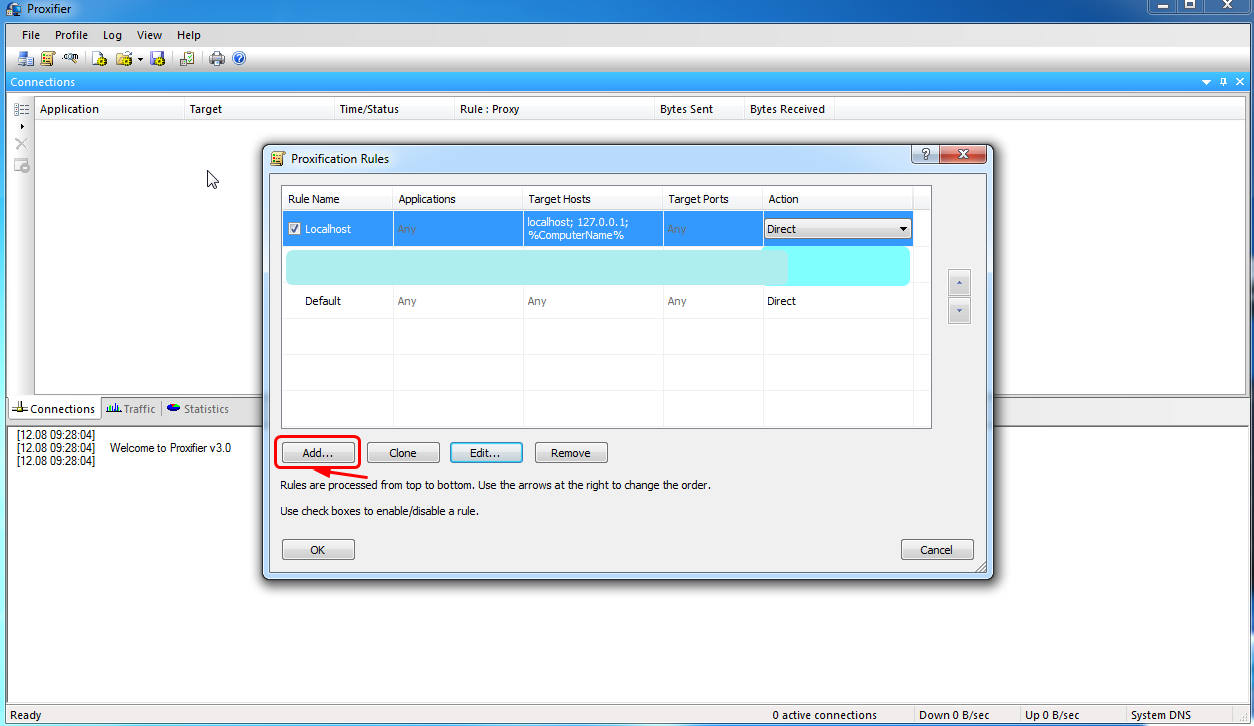The height and width of the screenshot is (726, 1254).
Task: Click the 'Up 0 B/sec' status bar entry
Action: 1052,715
